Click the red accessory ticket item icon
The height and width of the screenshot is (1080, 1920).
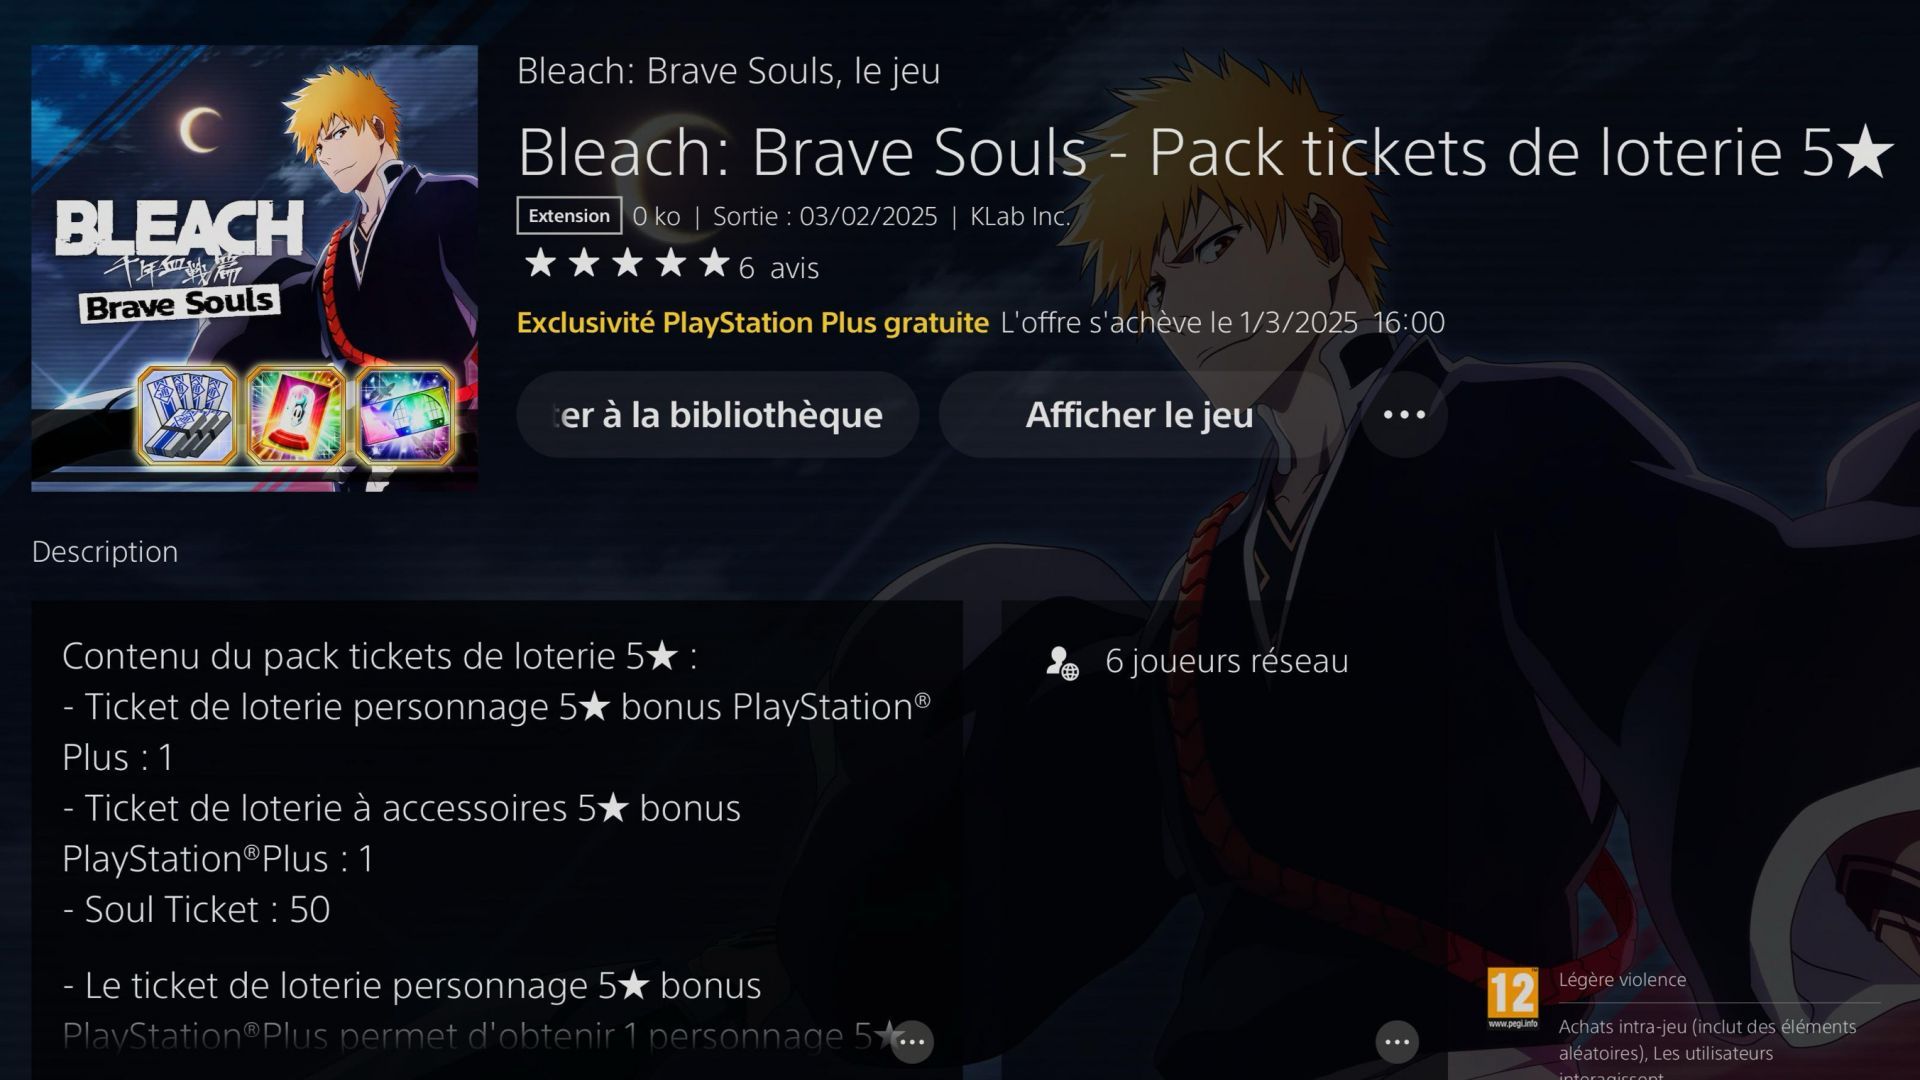pos(296,415)
